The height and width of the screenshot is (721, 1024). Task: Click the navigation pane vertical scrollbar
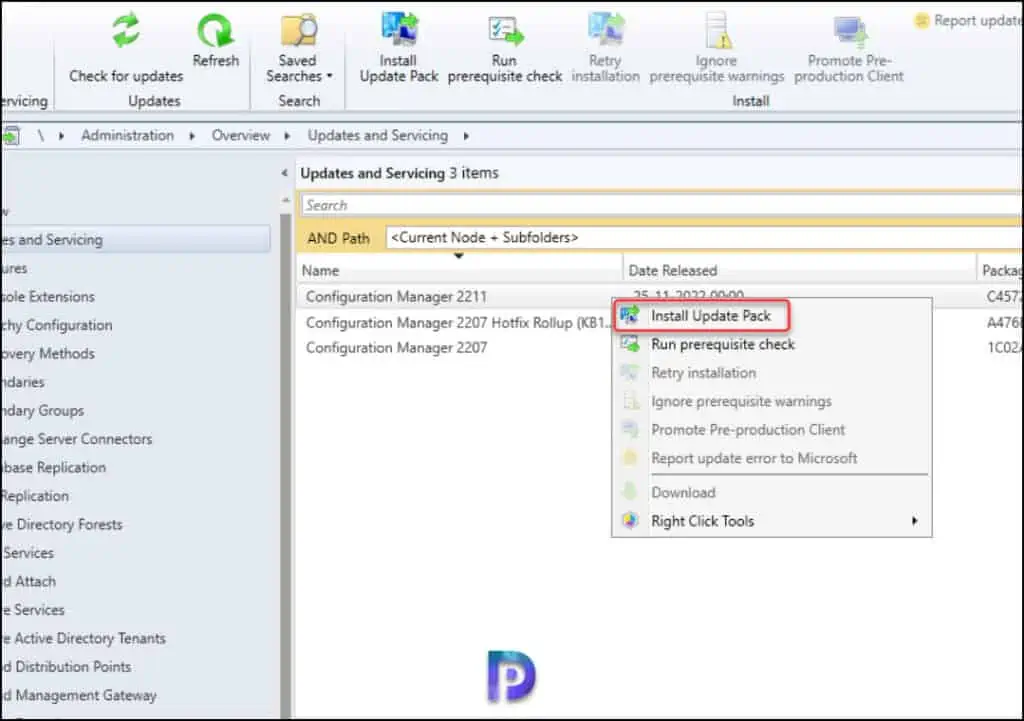(285, 464)
